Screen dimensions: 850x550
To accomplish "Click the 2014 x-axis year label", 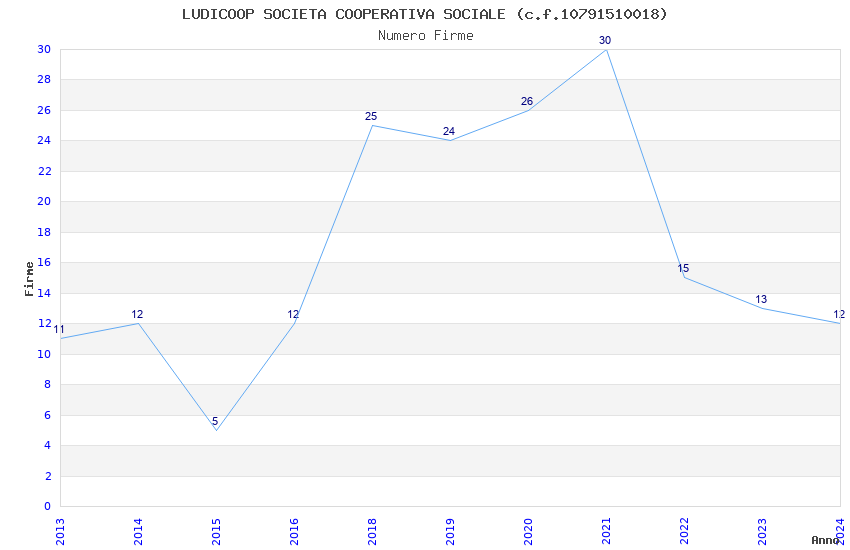I will (138, 531).
